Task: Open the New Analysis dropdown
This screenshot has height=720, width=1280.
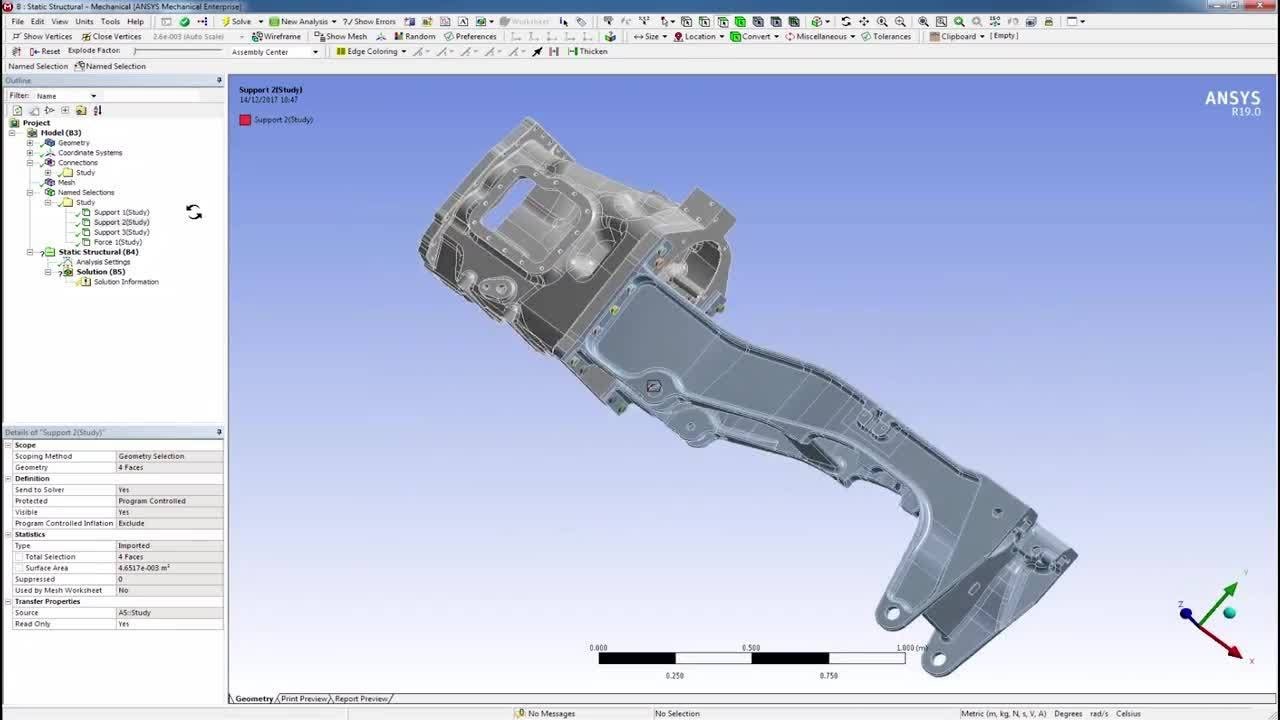Action: coord(303,21)
